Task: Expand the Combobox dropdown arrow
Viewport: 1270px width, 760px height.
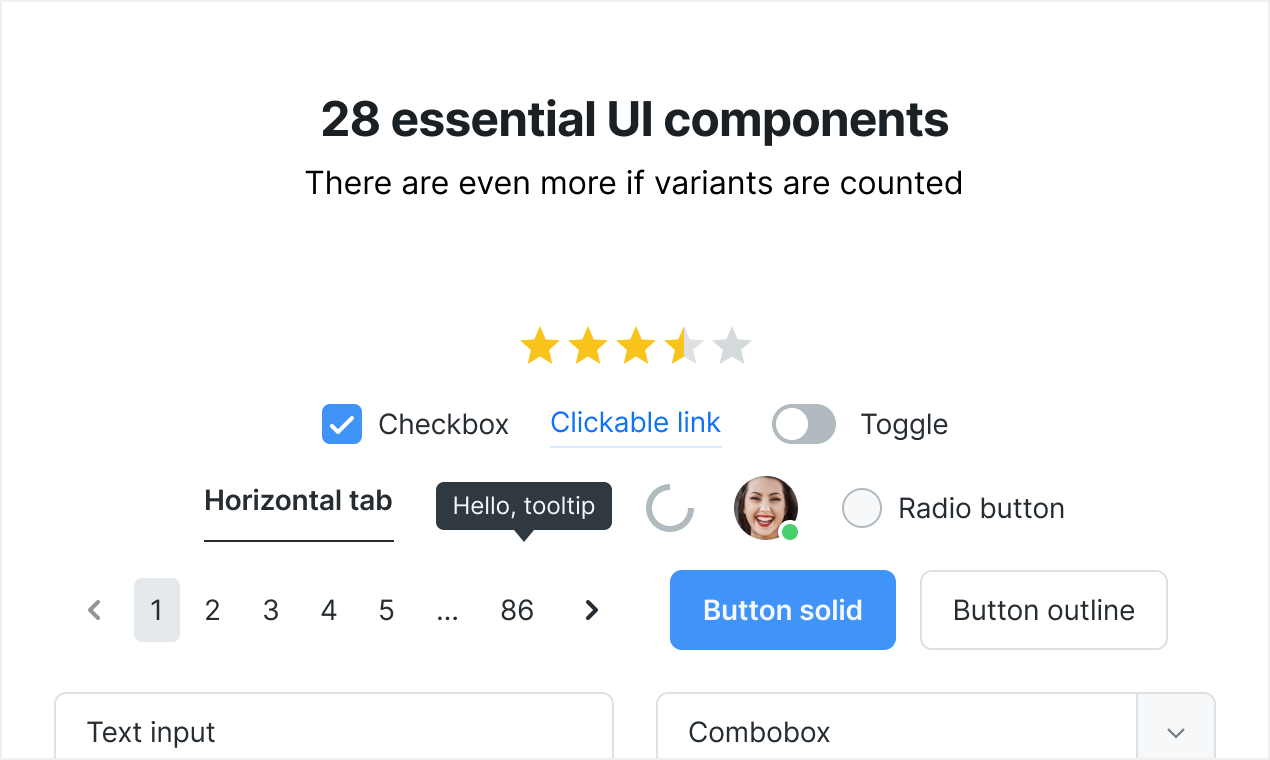Action: (1176, 732)
